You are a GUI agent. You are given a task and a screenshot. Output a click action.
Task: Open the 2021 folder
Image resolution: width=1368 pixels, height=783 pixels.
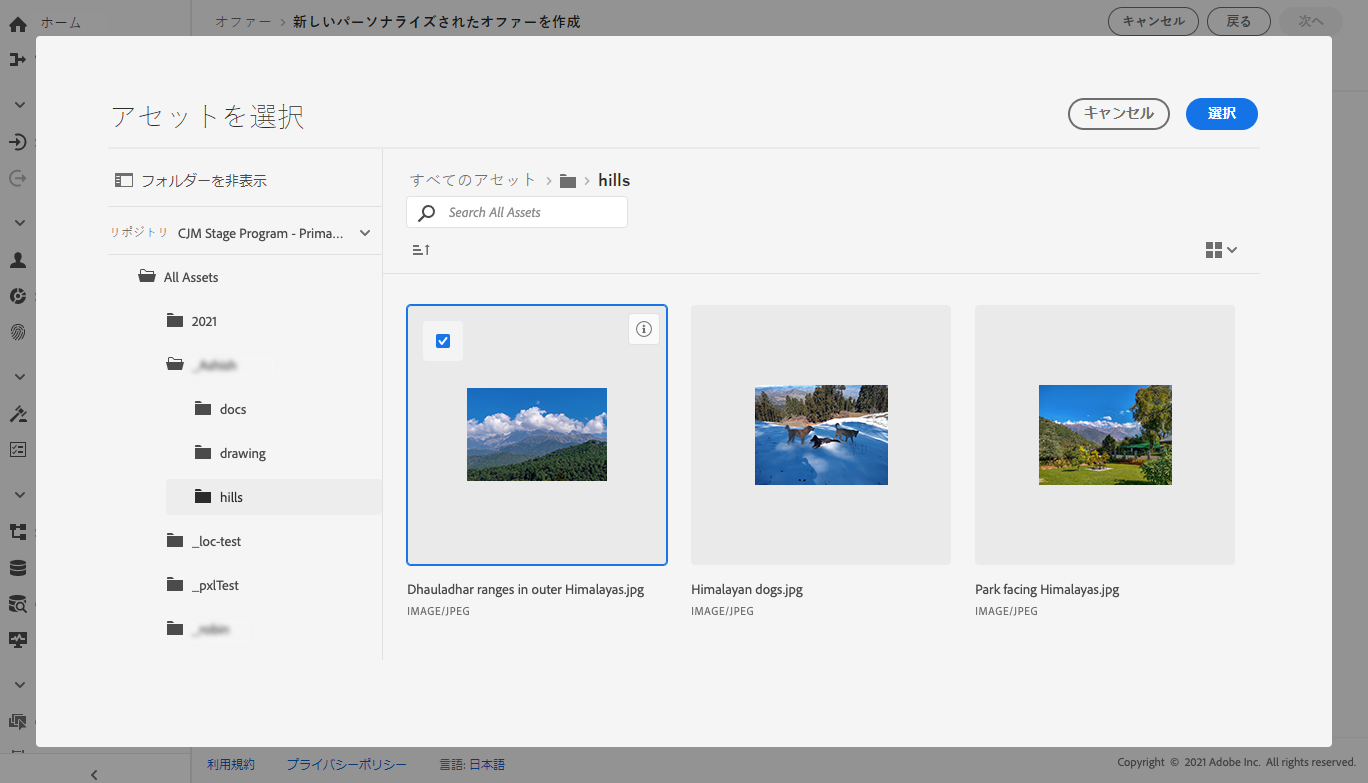point(204,321)
